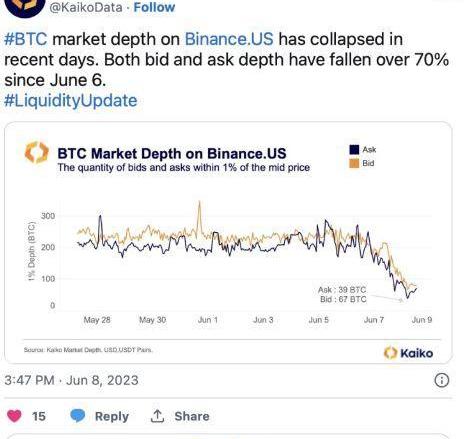This screenshot has width=464, height=439.
Task: Follow the KaikoData account
Action: 154,7
